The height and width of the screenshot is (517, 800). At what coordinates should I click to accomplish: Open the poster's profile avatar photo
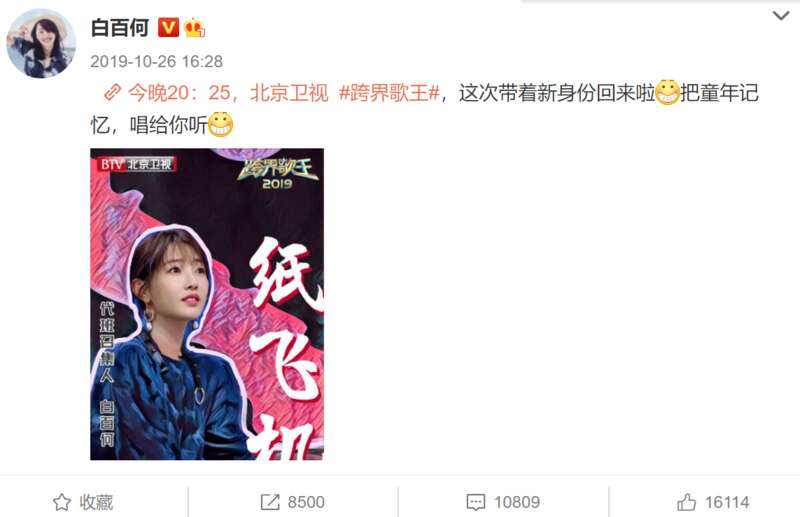[x=41, y=43]
